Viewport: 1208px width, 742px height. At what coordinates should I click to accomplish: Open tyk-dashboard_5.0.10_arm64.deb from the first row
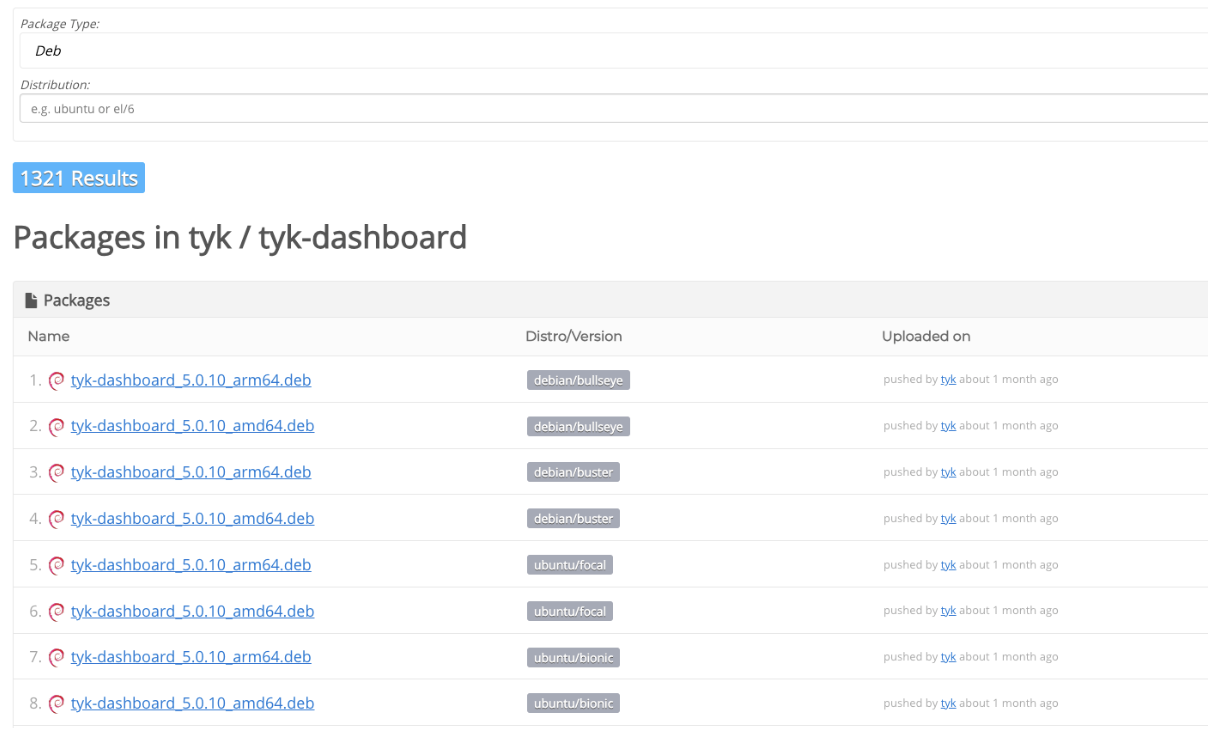coord(190,380)
